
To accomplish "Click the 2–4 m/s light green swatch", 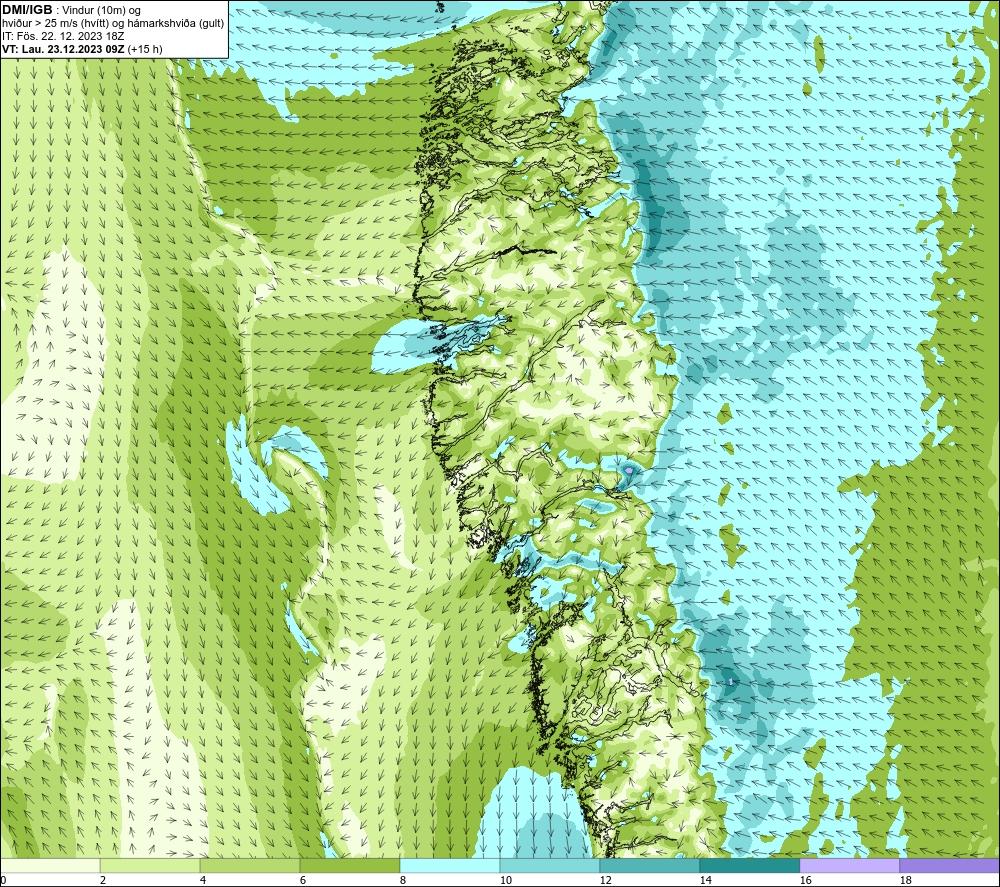I will click(150, 865).
